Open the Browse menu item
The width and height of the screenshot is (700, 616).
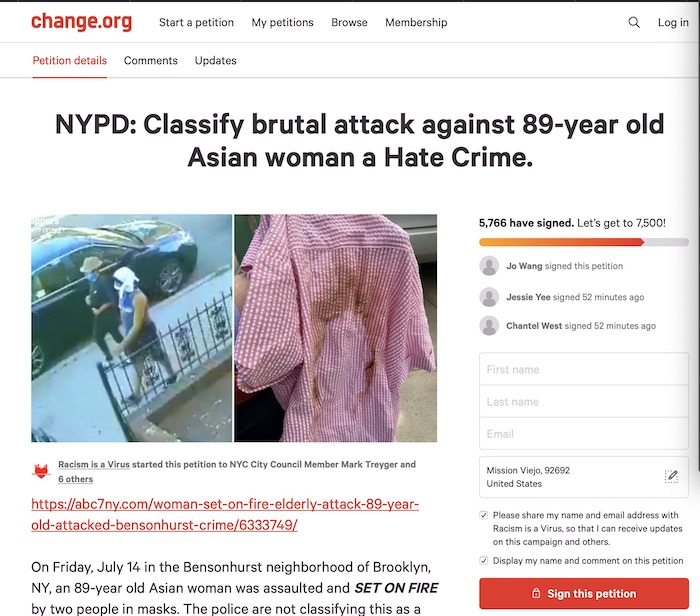[349, 22]
